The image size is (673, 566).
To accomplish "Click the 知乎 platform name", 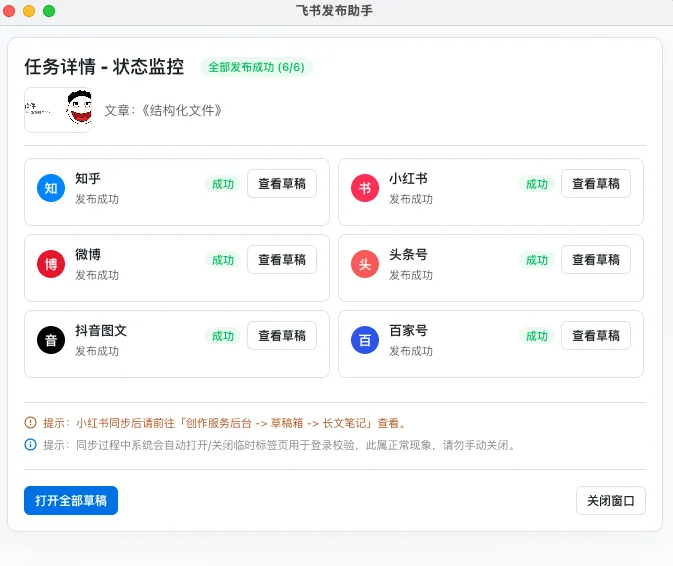I will [88, 178].
